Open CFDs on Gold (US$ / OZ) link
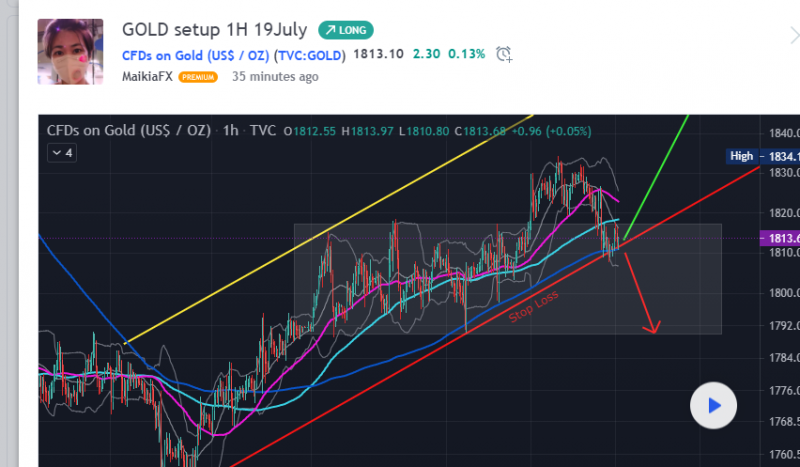Screen dimensions: 800x467 click(x=195, y=55)
